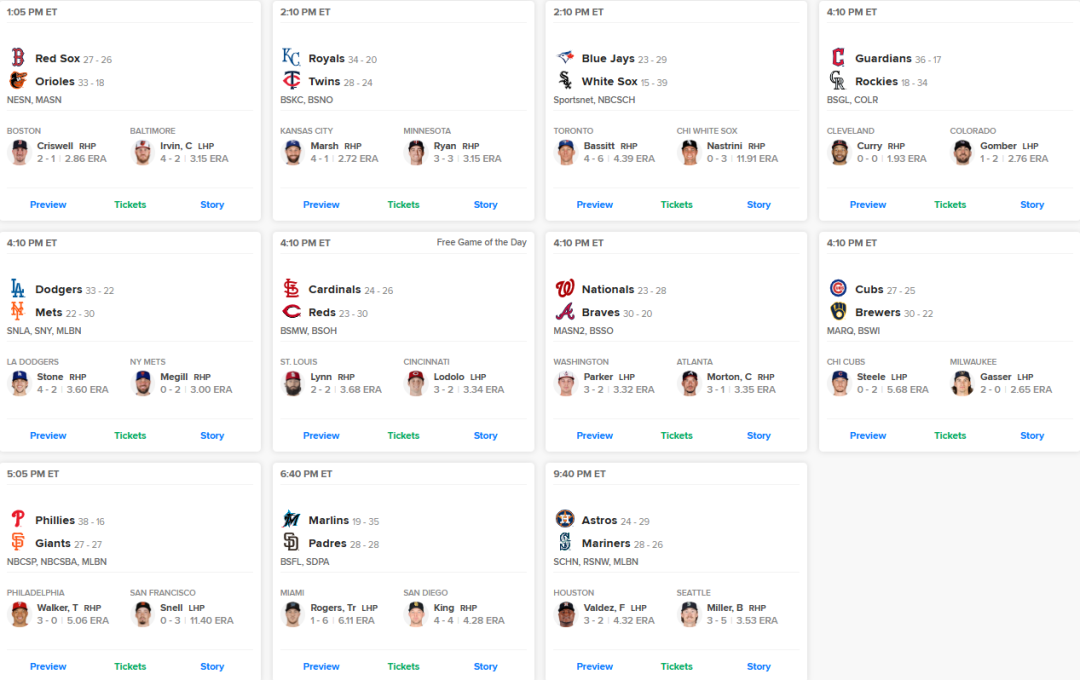The height and width of the screenshot is (680, 1080).
Task: Click the Phillies P logo
Action: 18,519
